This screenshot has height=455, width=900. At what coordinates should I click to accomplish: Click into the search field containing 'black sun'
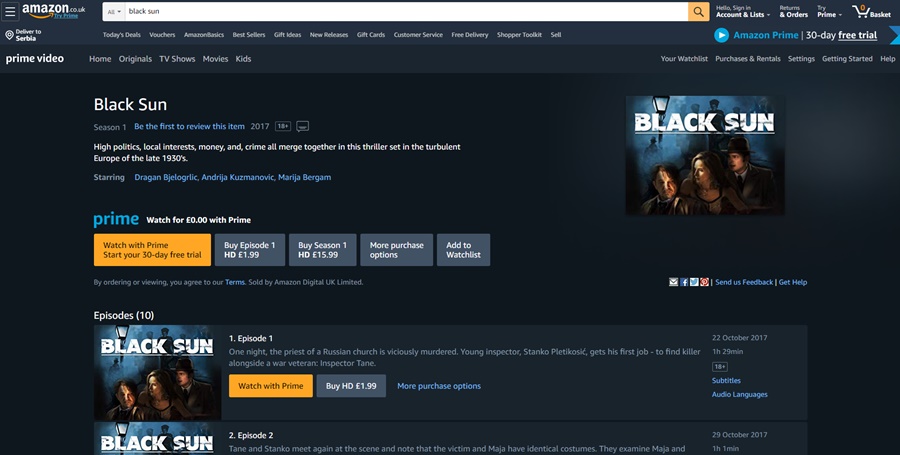[x=400, y=11]
